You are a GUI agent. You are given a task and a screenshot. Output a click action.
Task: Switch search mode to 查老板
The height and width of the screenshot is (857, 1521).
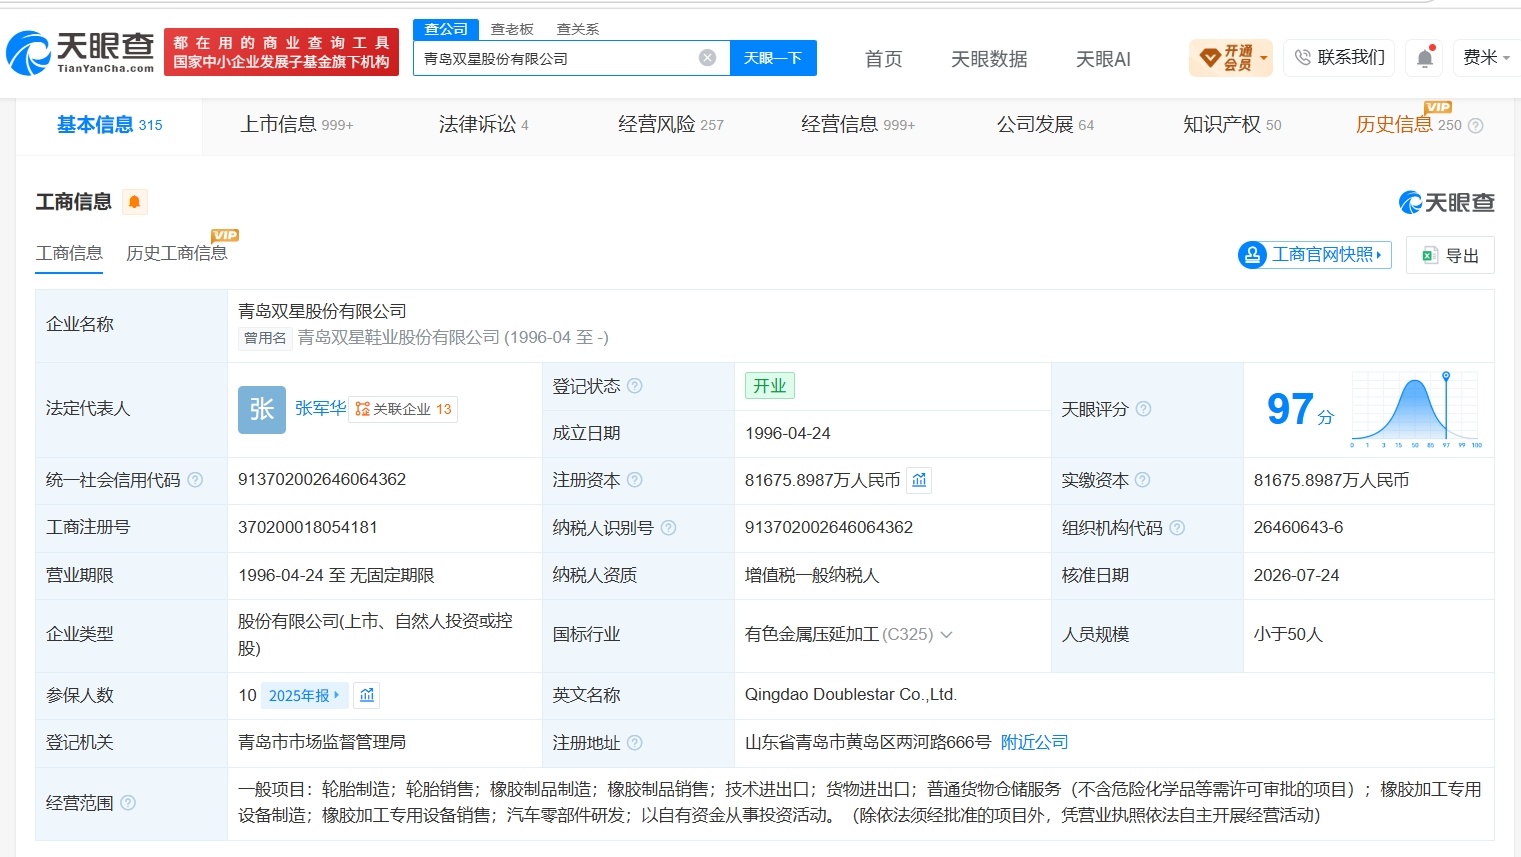tap(512, 29)
